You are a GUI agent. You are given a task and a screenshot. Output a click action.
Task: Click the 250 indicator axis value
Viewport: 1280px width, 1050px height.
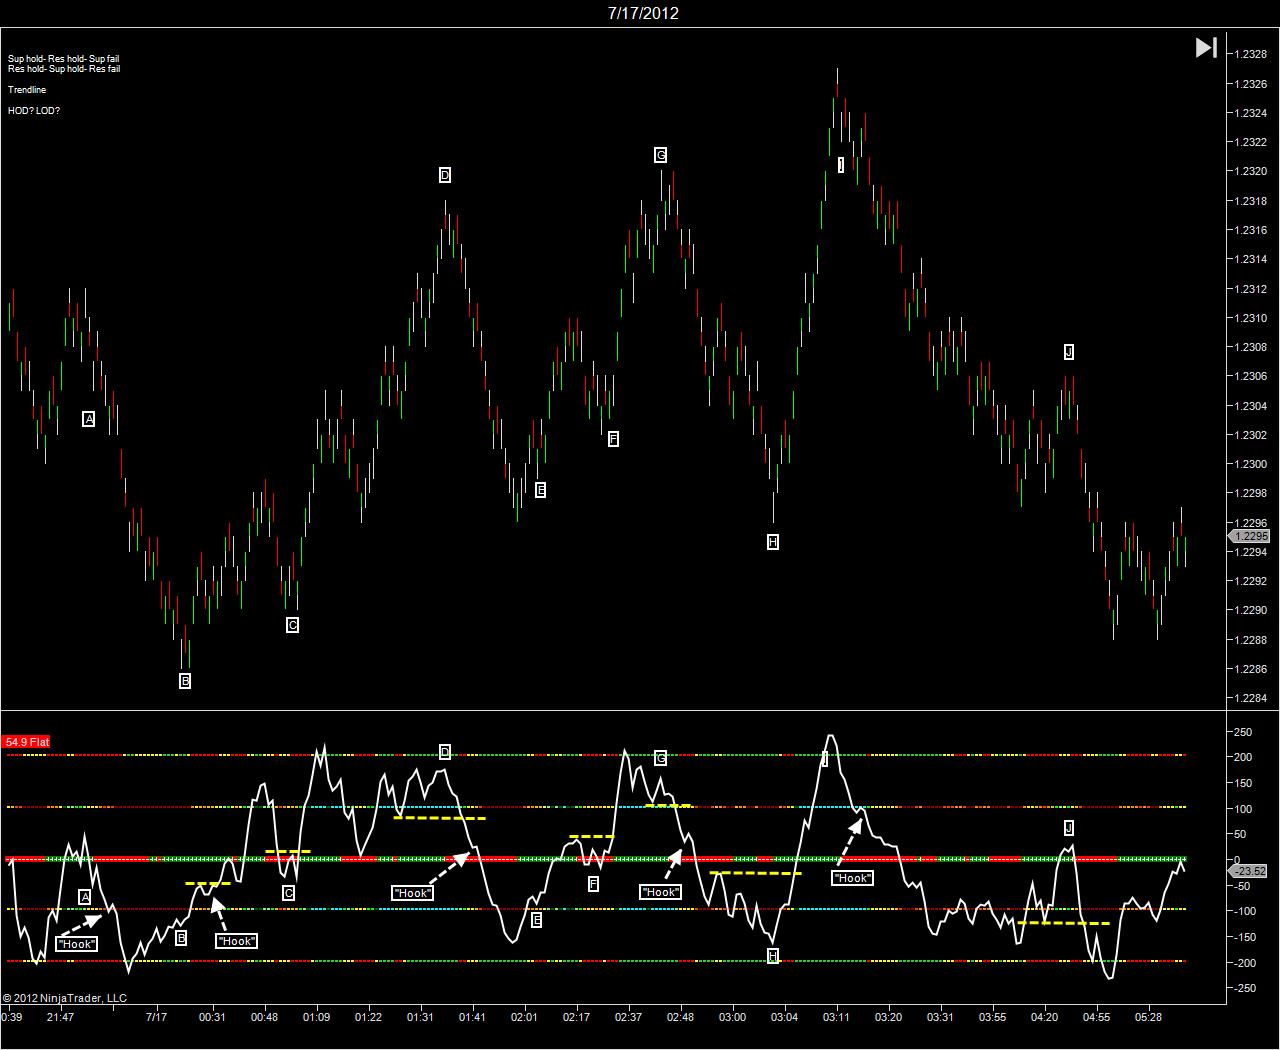point(1243,733)
